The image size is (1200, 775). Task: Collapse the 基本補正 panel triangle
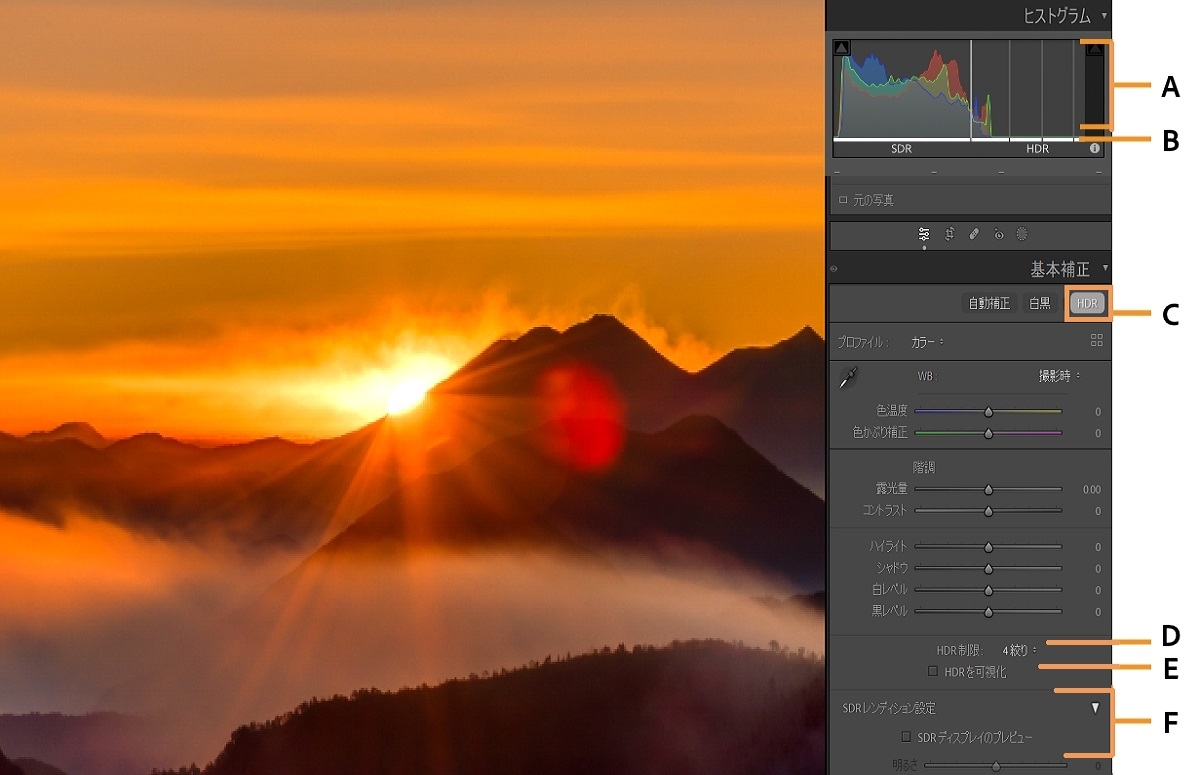pyautogui.click(x=1105, y=268)
